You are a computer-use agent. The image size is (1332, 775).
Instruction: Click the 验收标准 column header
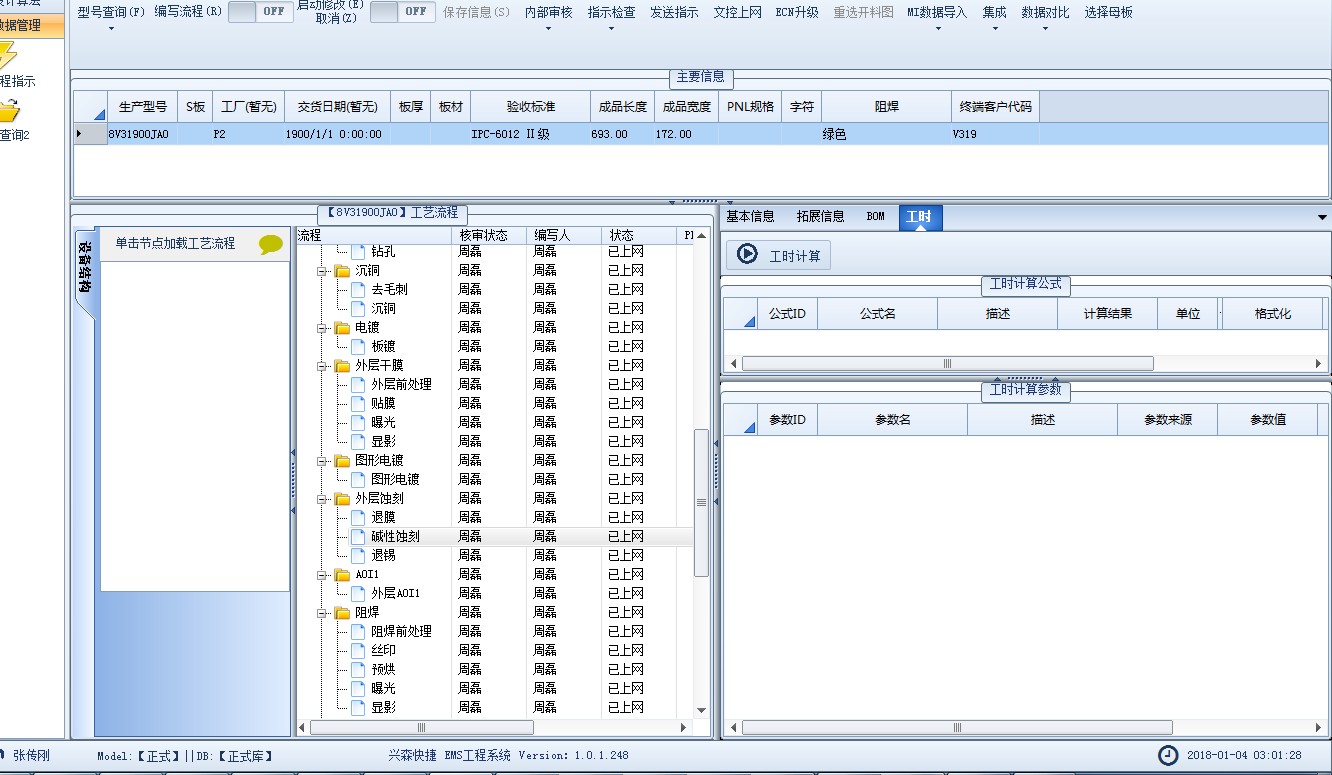530,107
